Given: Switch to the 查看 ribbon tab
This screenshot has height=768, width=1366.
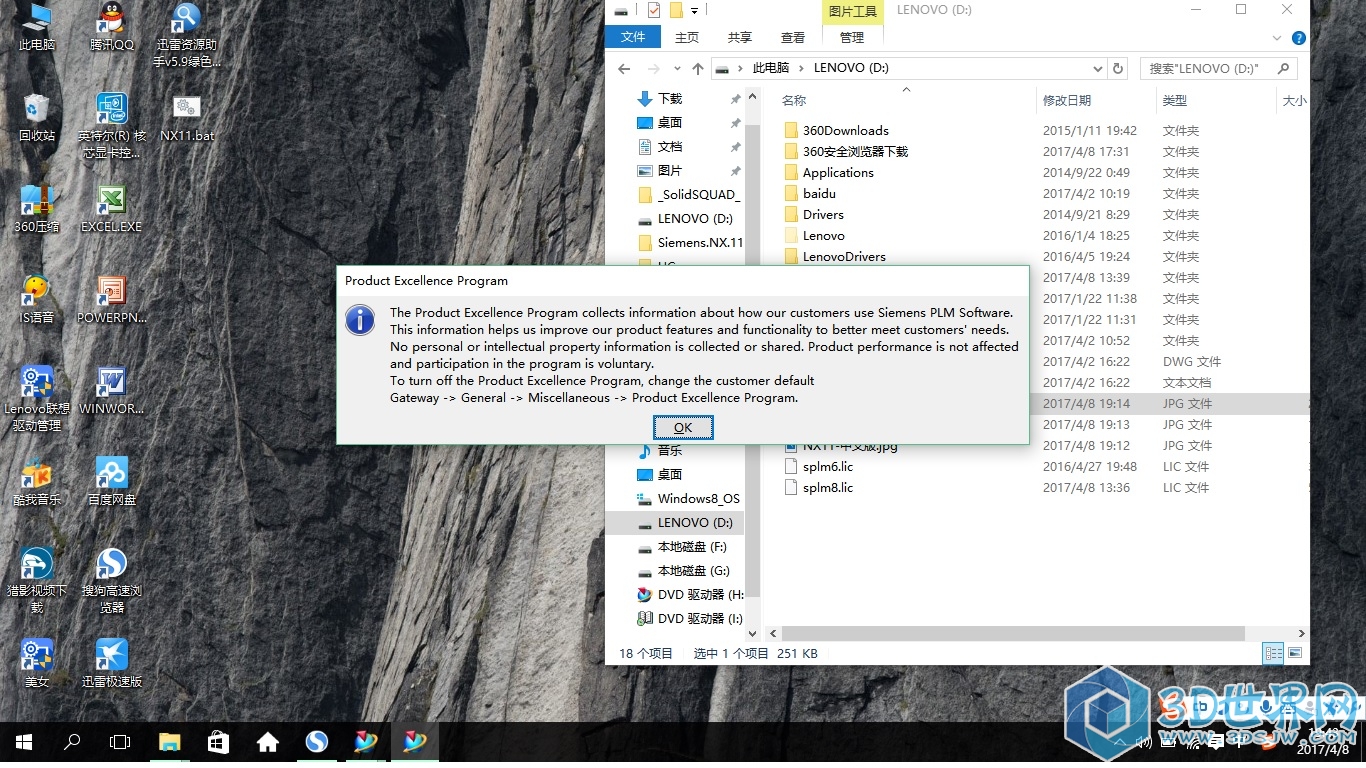Looking at the screenshot, I should [x=793, y=37].
